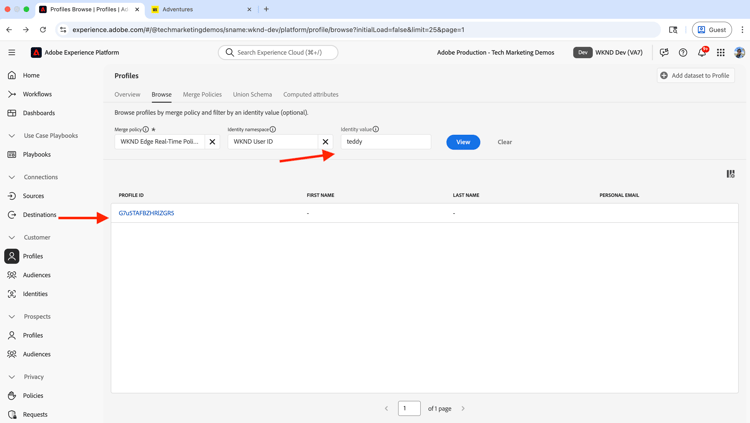Open the help question mark icon

click(x=683, y=53)
